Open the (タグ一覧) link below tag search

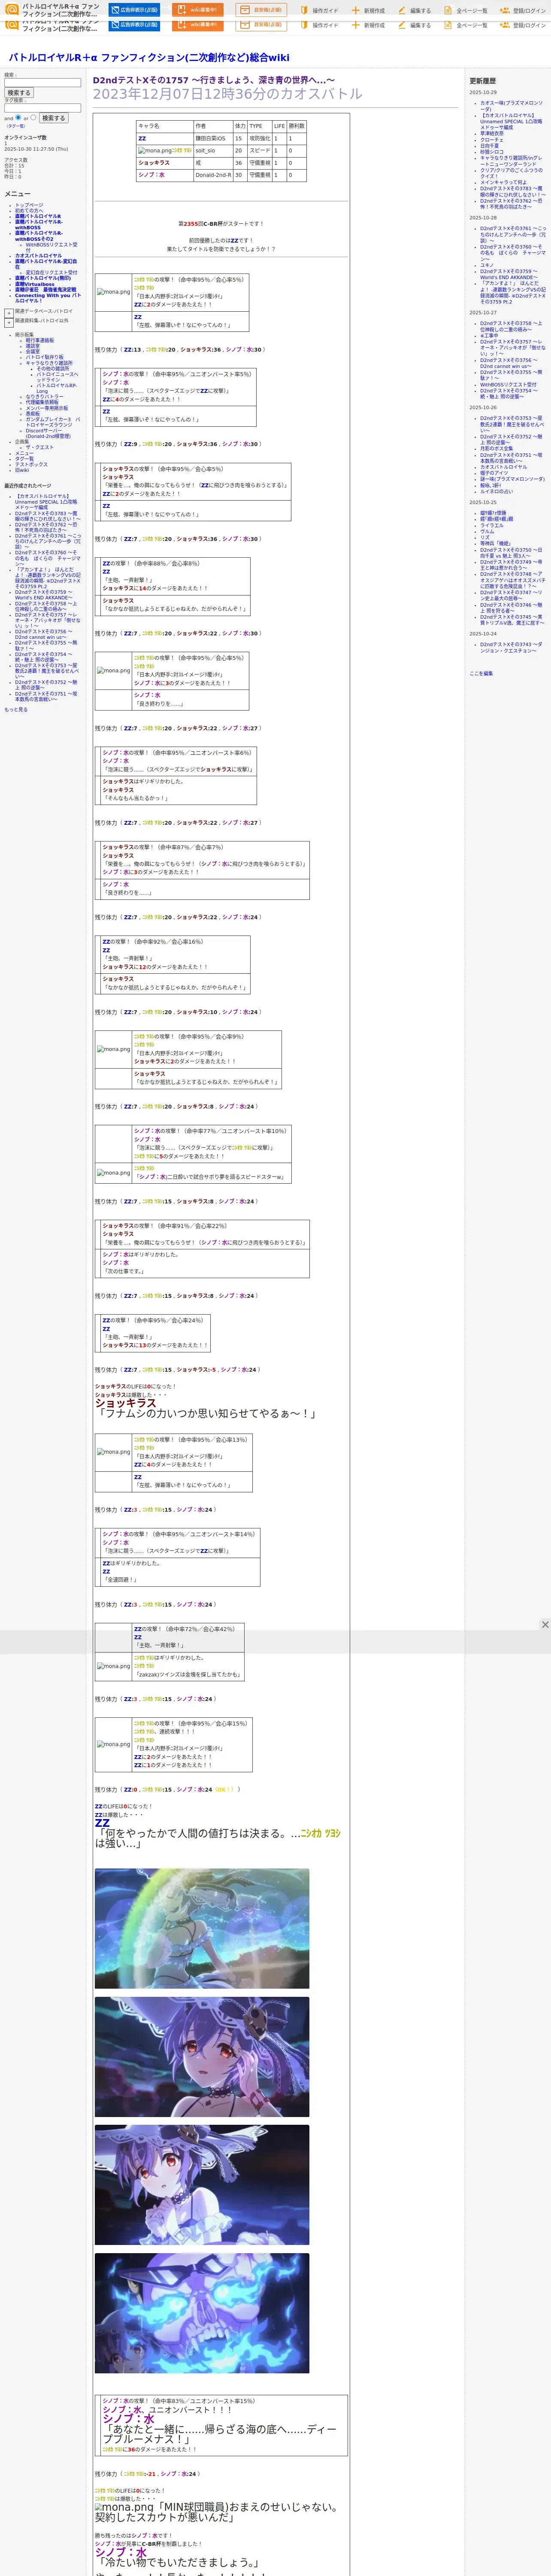[15, 126]
